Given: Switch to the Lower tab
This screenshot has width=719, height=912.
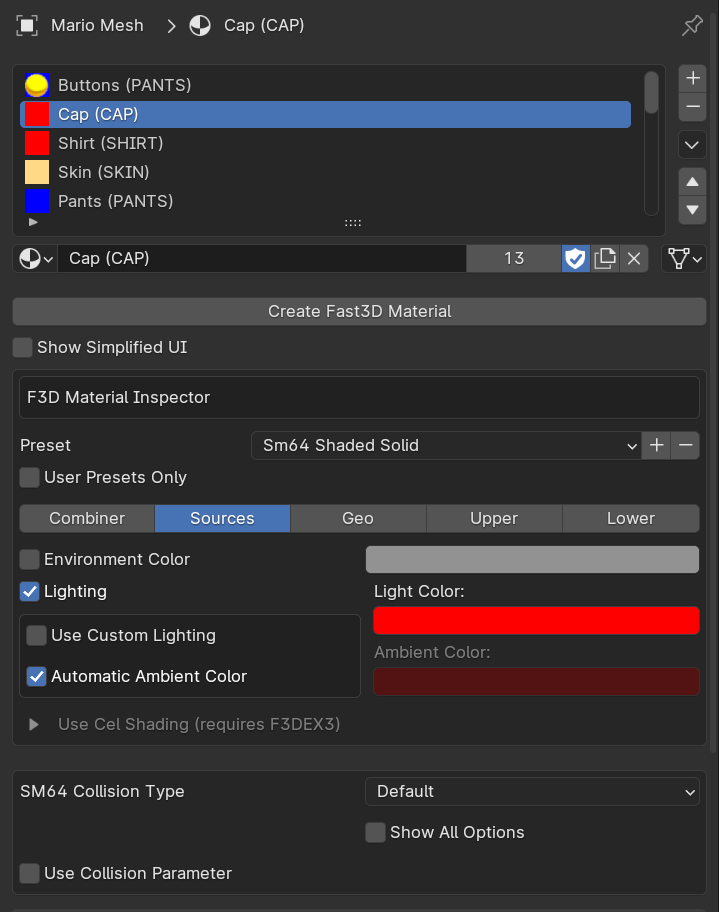Looking at the screenshot, I should (631, 519).
